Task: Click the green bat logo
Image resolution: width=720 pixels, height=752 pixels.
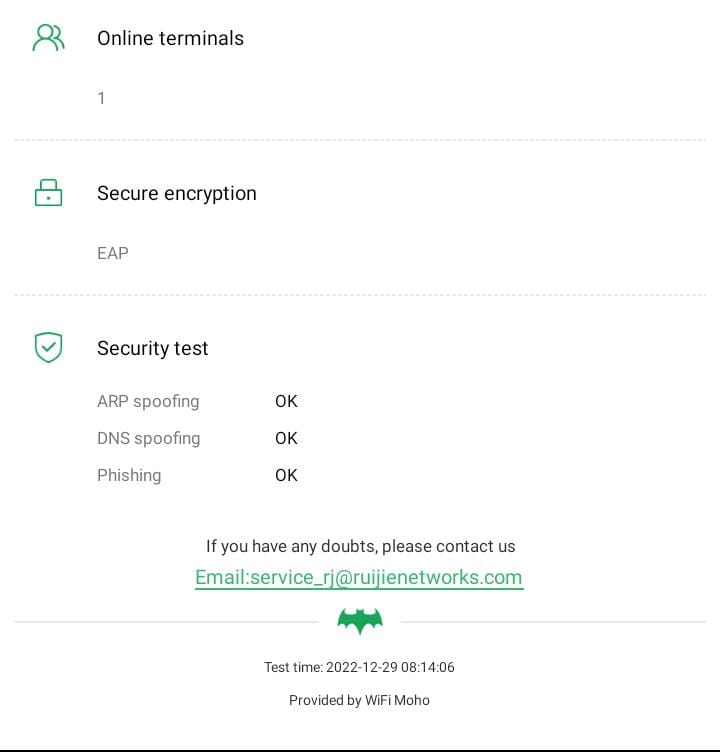Action: (x=360, y=621)
